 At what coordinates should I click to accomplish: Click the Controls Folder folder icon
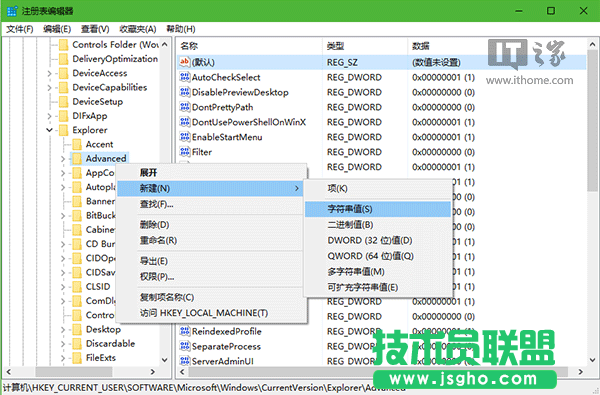(x=64, y=45)
